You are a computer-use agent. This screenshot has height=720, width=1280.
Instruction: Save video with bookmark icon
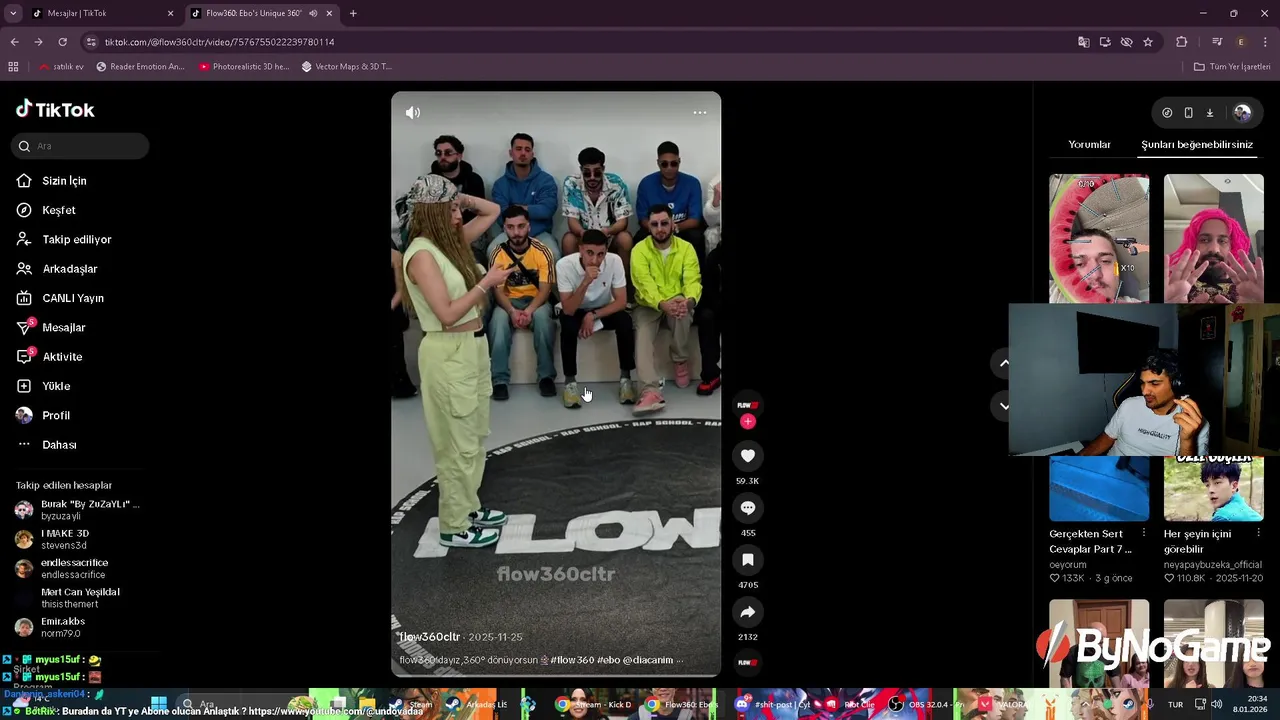point(747,560)
